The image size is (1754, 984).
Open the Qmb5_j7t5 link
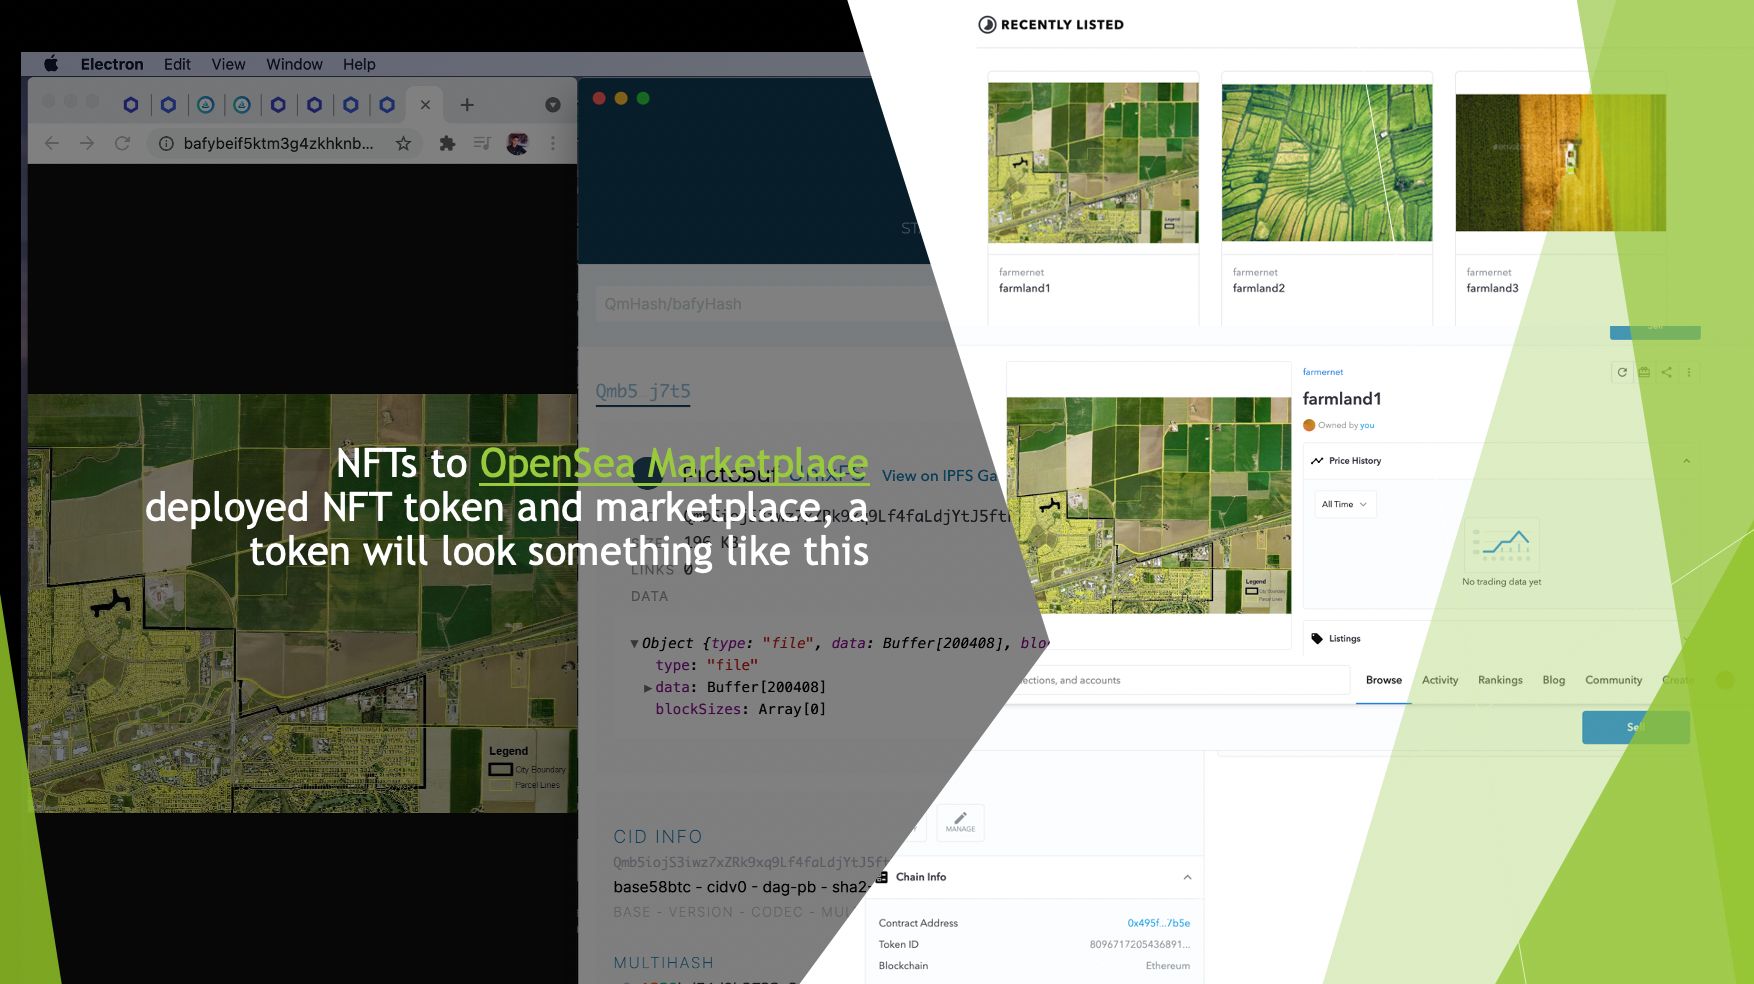[643, 391]
